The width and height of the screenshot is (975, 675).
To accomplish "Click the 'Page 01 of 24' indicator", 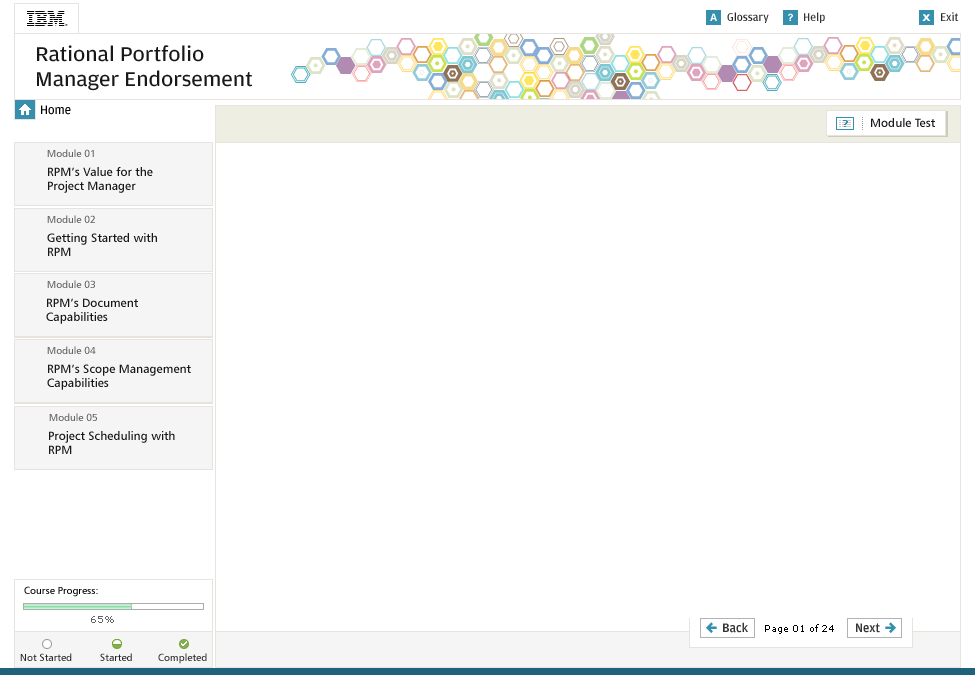I will point(799,628).
